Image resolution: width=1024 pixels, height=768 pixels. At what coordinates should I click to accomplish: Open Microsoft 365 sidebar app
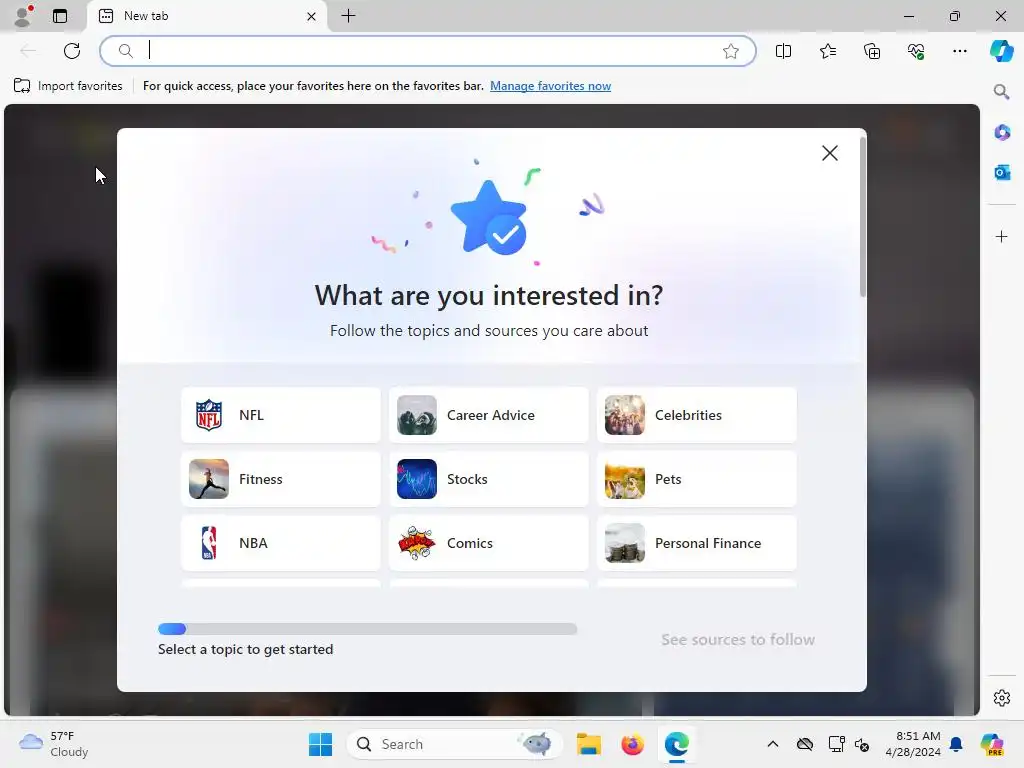(1001, 132)
